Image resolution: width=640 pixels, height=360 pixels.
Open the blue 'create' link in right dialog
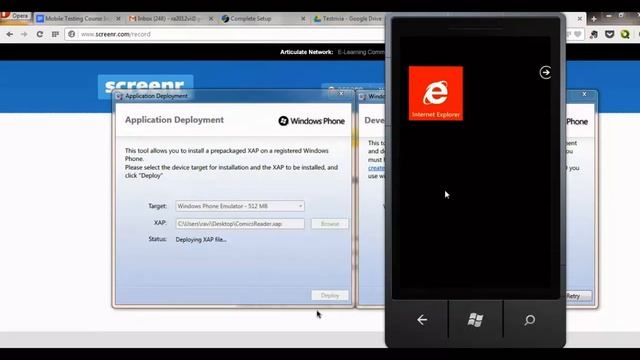(376, 168)
